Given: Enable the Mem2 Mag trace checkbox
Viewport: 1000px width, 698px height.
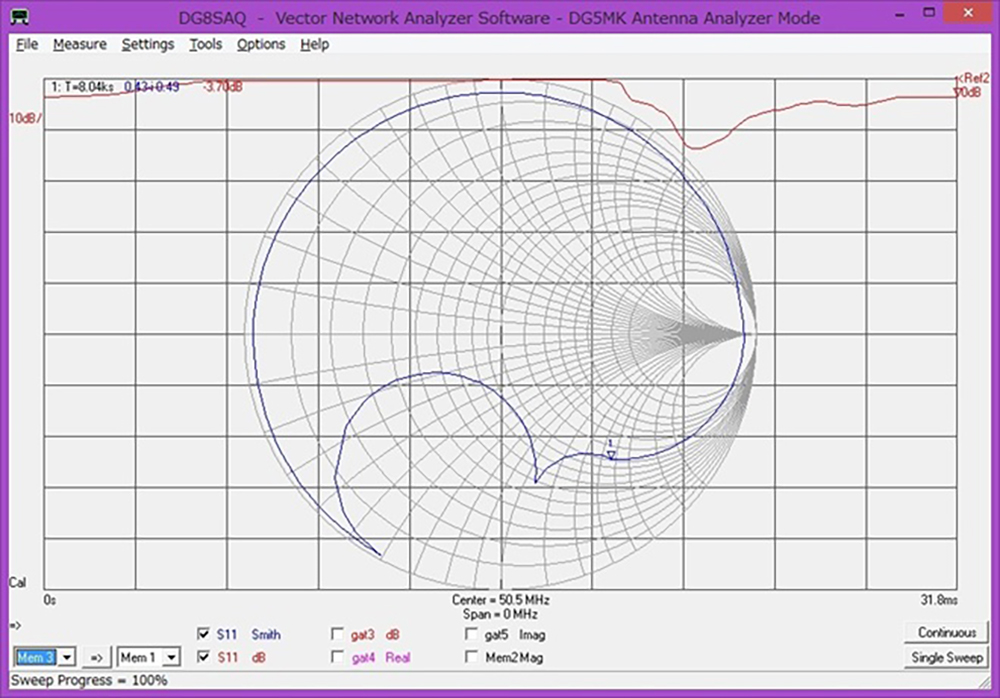Looking at the screenshot, I should (x=471, y=657).
